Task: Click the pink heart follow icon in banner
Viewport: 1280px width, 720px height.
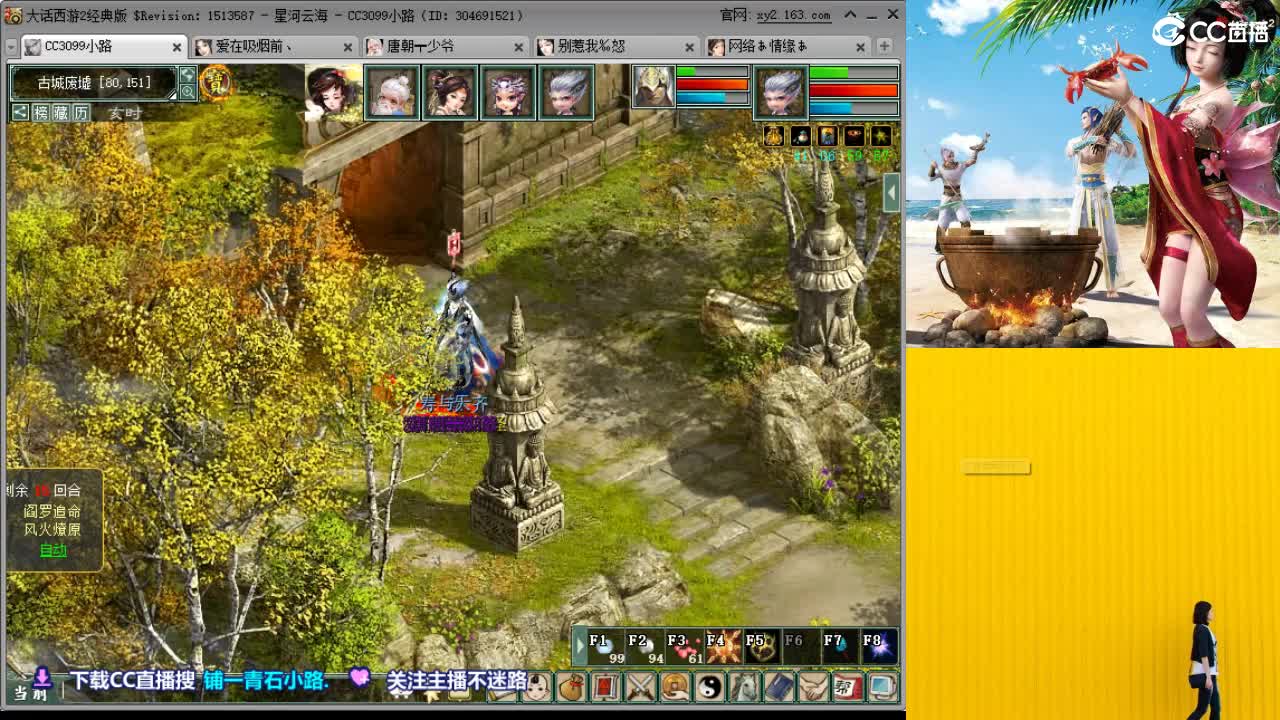Action: click(x=360, y=679)
